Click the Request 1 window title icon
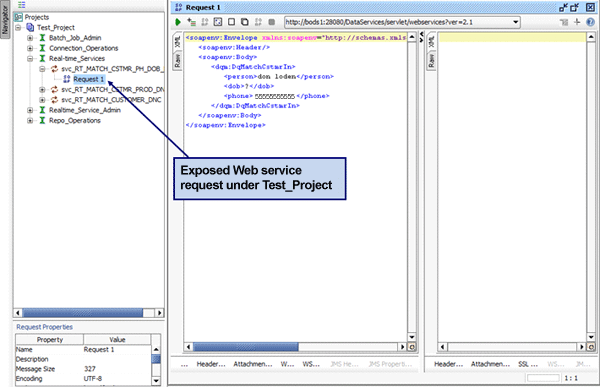The image size is (600, 387). 178,7
